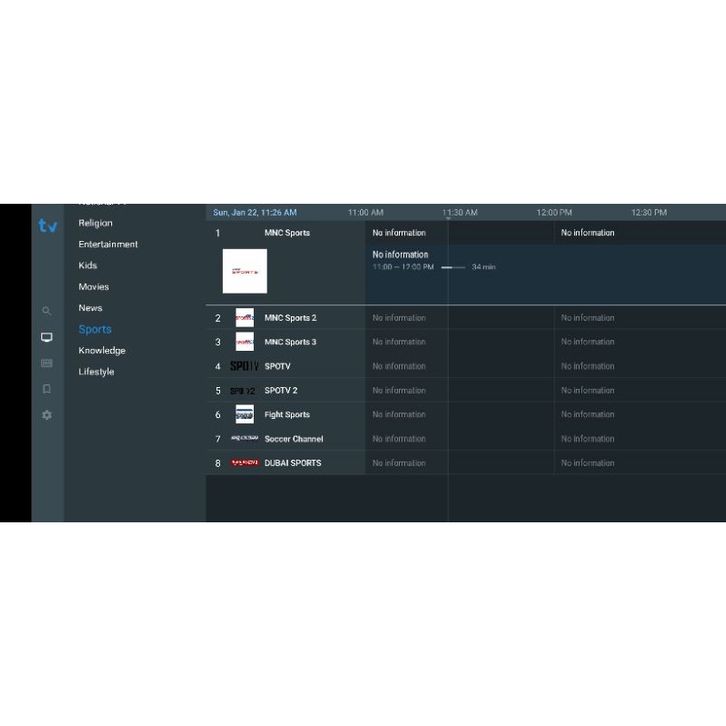Open MNC Sports 2 11:00 AM program cell

459,318
